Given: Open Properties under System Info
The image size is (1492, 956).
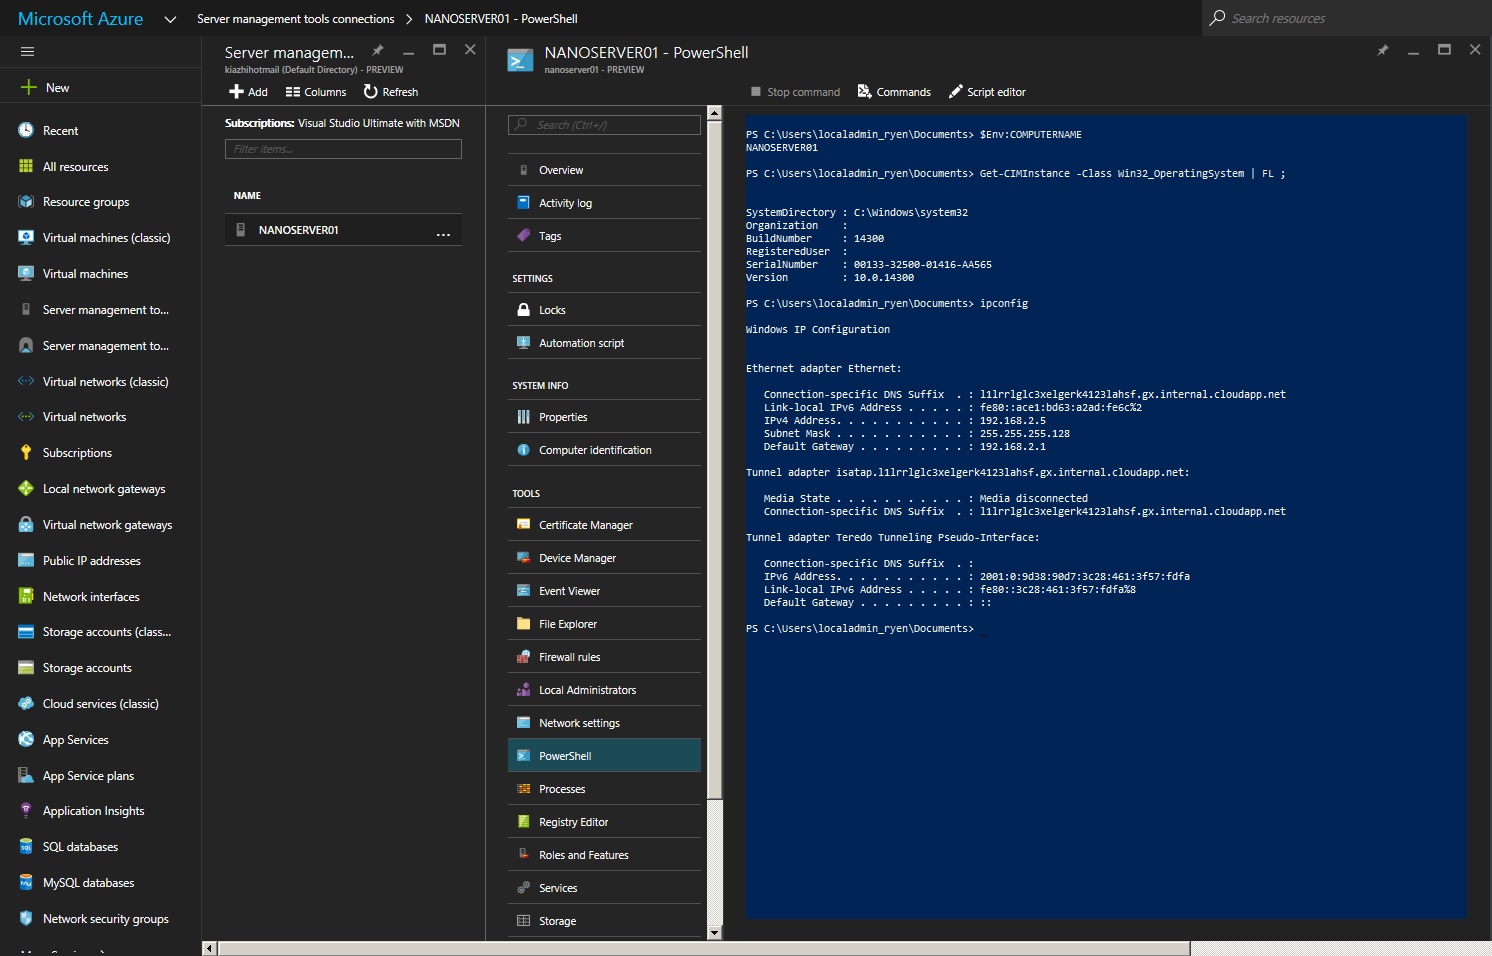Looking at the screenshot, I should click(x=604, y=417).
